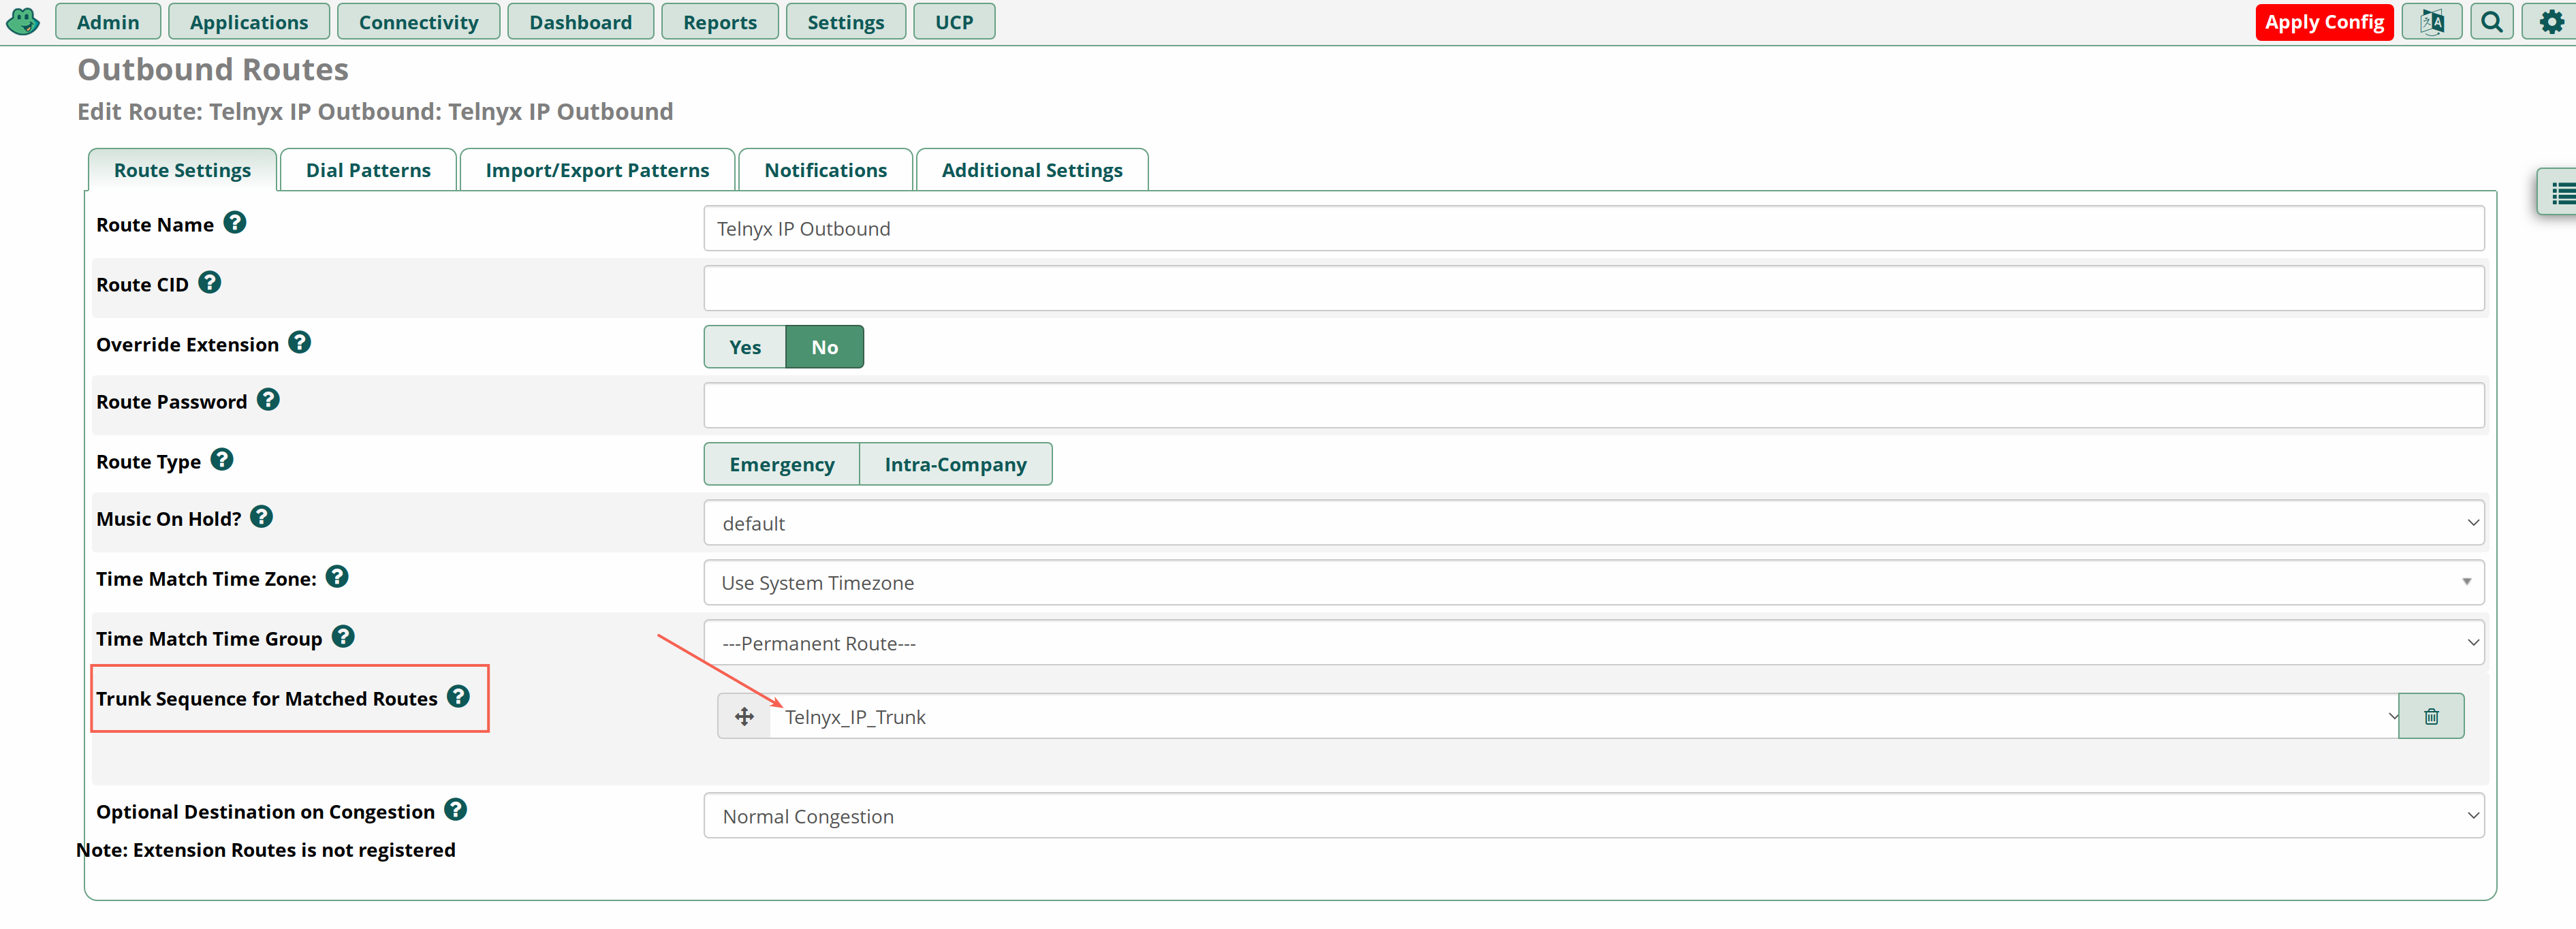Screen dimensions: 2576x929
Task: Open the gear settings icon in header
Action: click(x=2551, y=22)
